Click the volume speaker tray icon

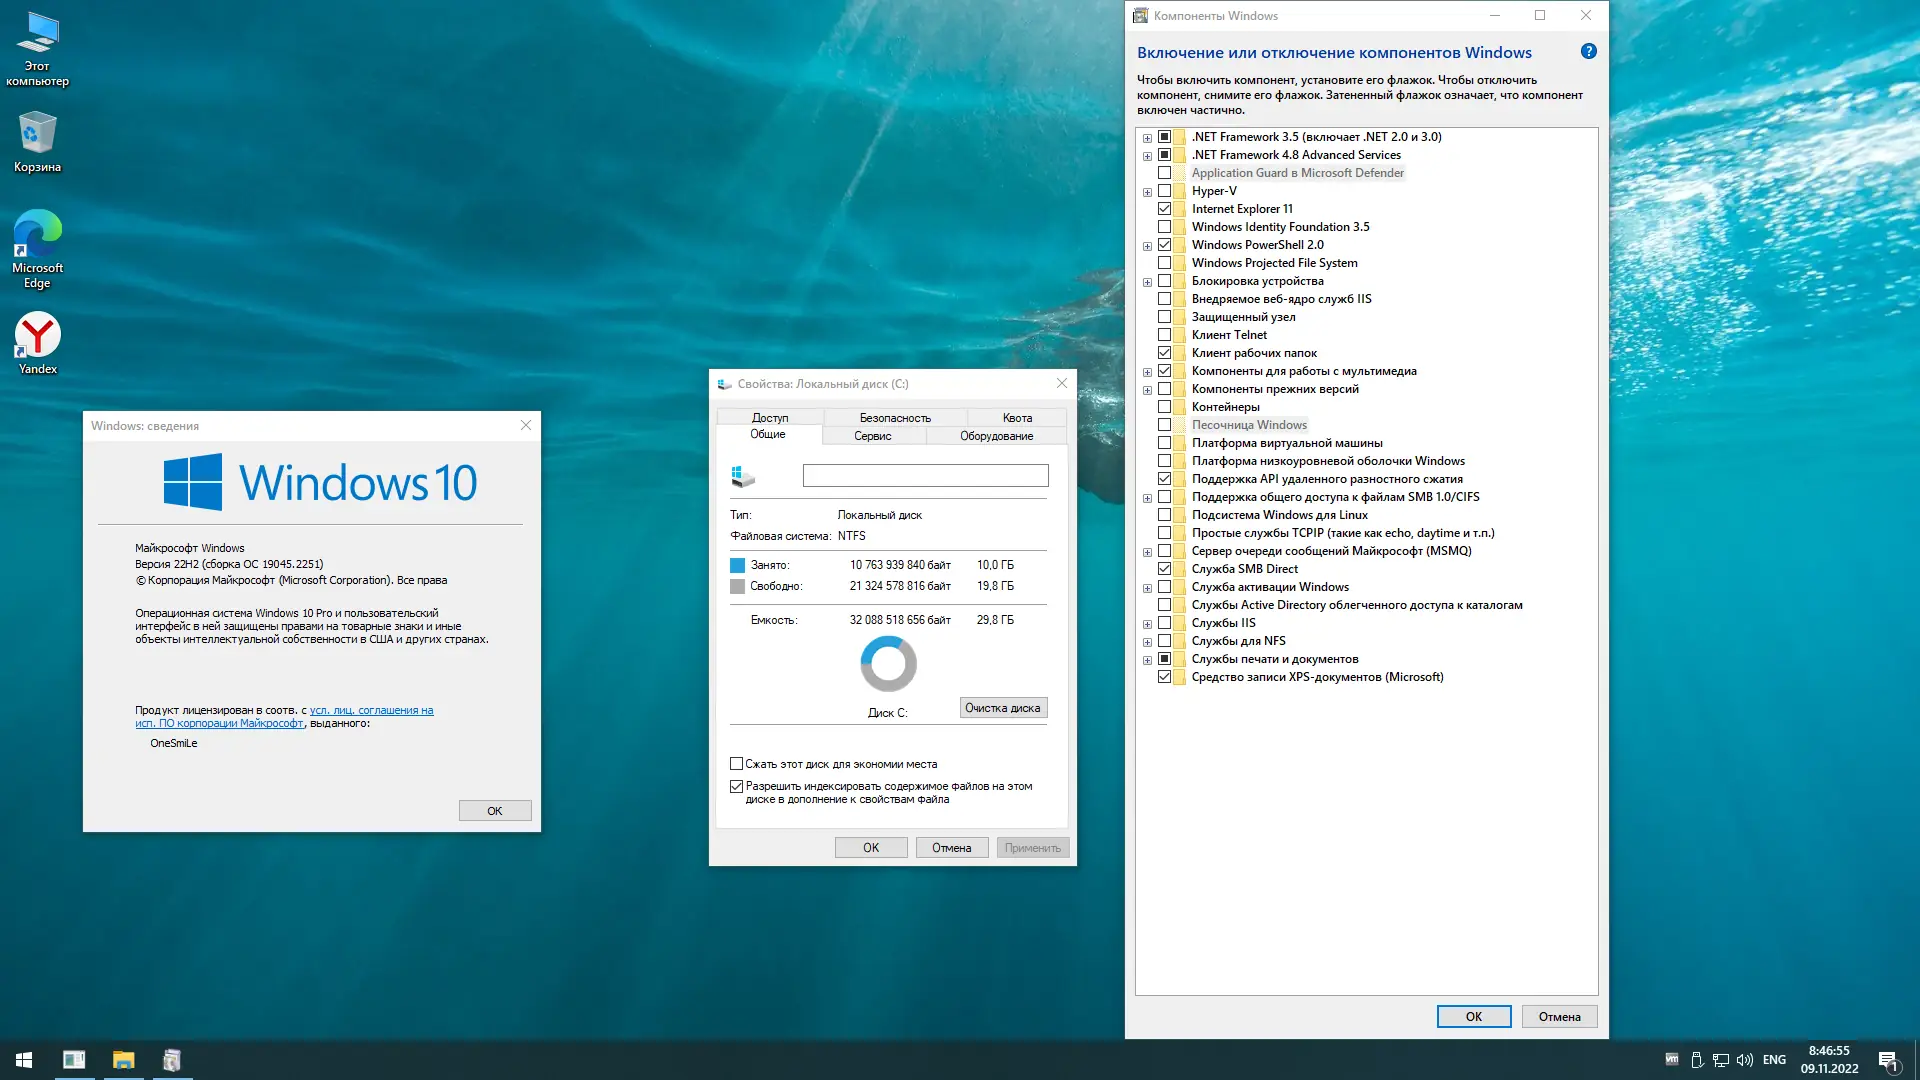tap(1745, 1060)
